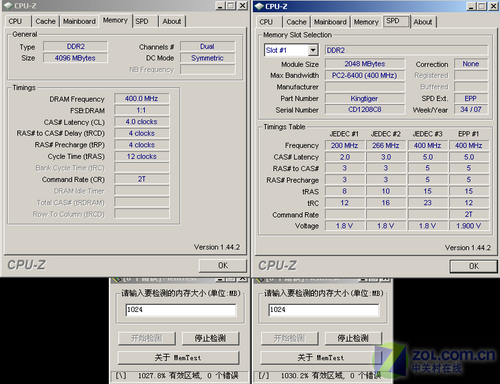Click 停止检测 in right MemTest window
This screenshot has height=384, width=500.
click(353, 338)
